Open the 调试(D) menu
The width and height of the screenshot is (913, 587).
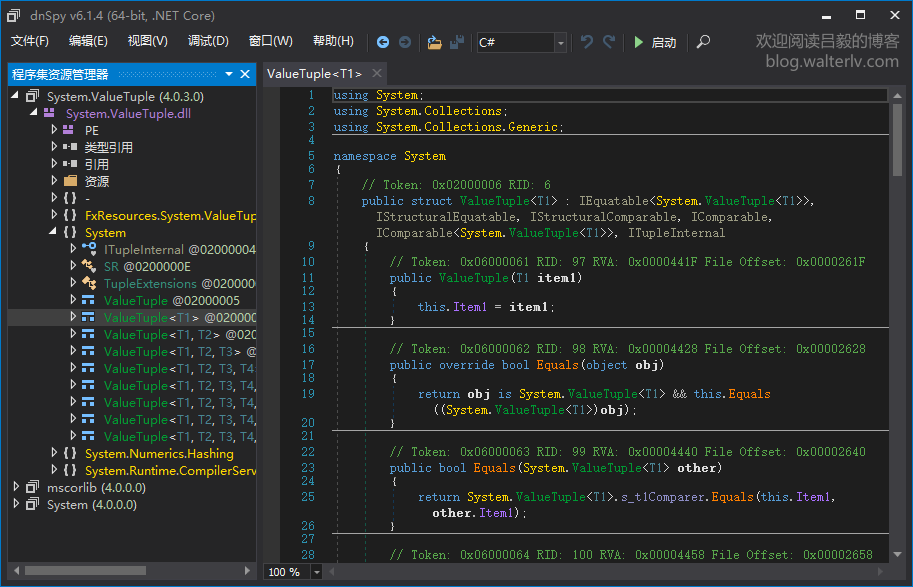[x=208, y=41]
